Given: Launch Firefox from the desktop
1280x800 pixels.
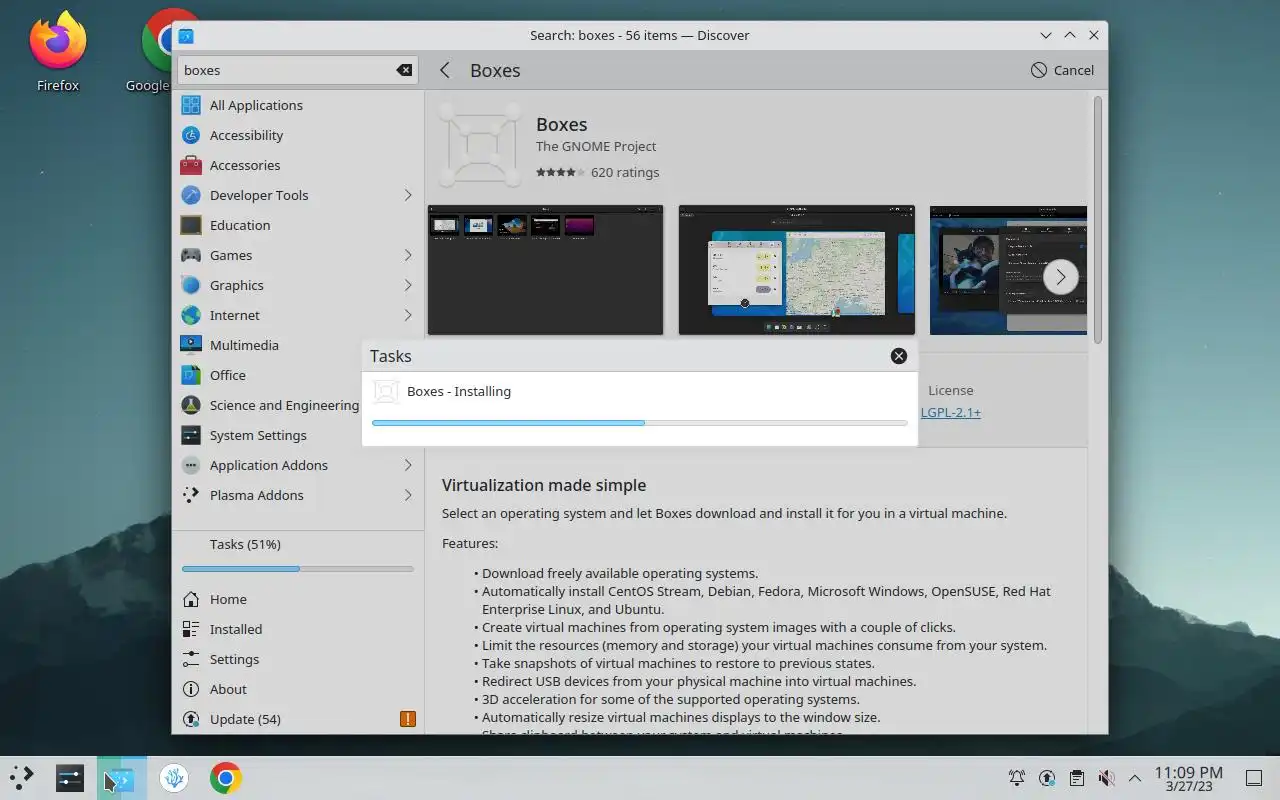Looking at the screenshot, I should [x=58, y=50].
